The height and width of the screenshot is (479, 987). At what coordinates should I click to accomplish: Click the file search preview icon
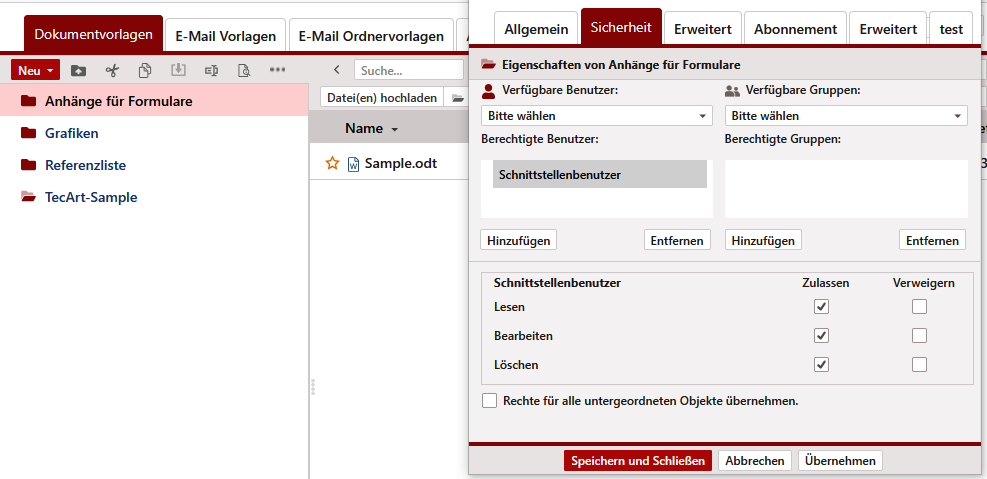244,70
